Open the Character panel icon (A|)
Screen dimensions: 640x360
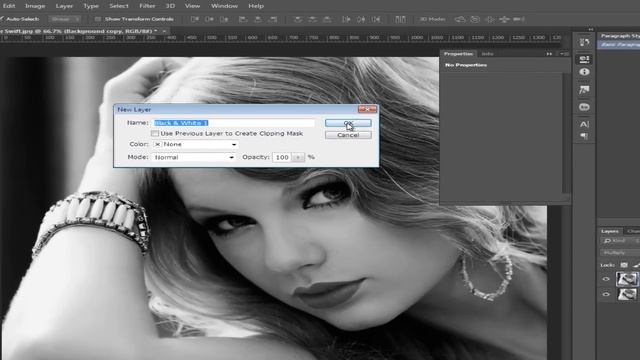click(x=584, y=124)
